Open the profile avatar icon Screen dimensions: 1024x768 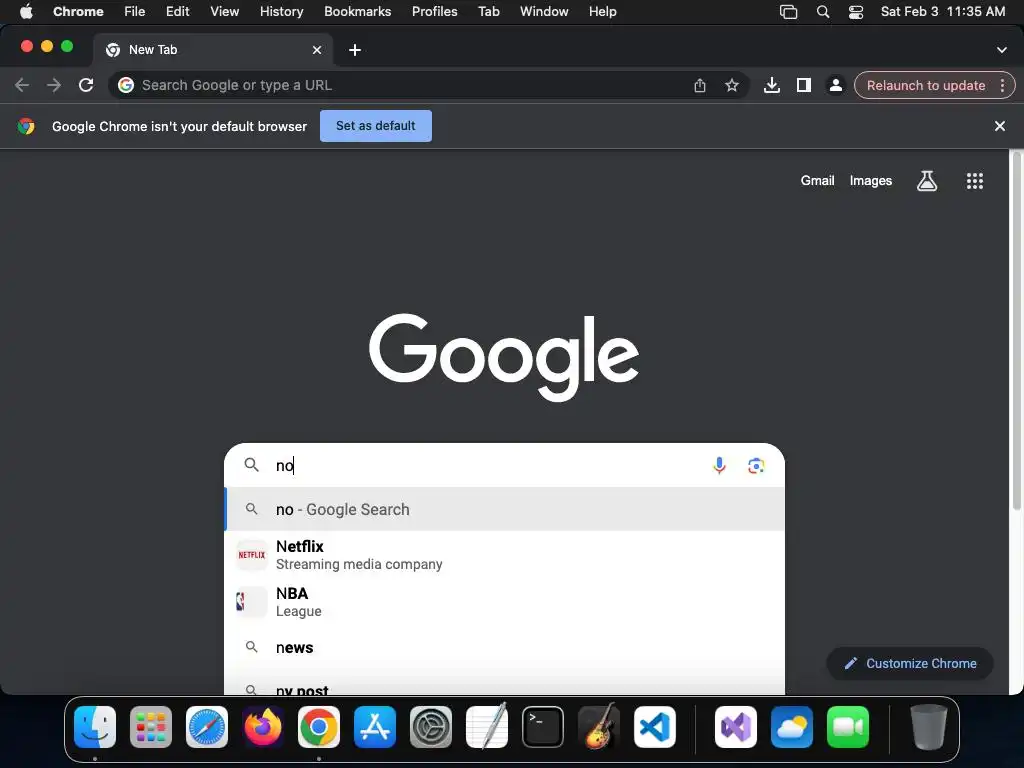point(835,86)
